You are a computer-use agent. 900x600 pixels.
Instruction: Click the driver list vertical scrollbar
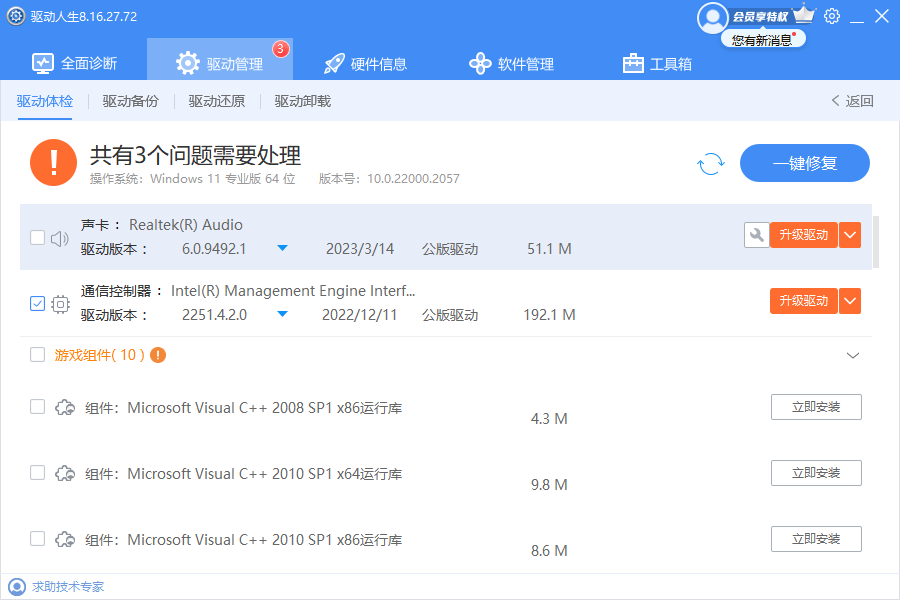(x=876, y=242)
